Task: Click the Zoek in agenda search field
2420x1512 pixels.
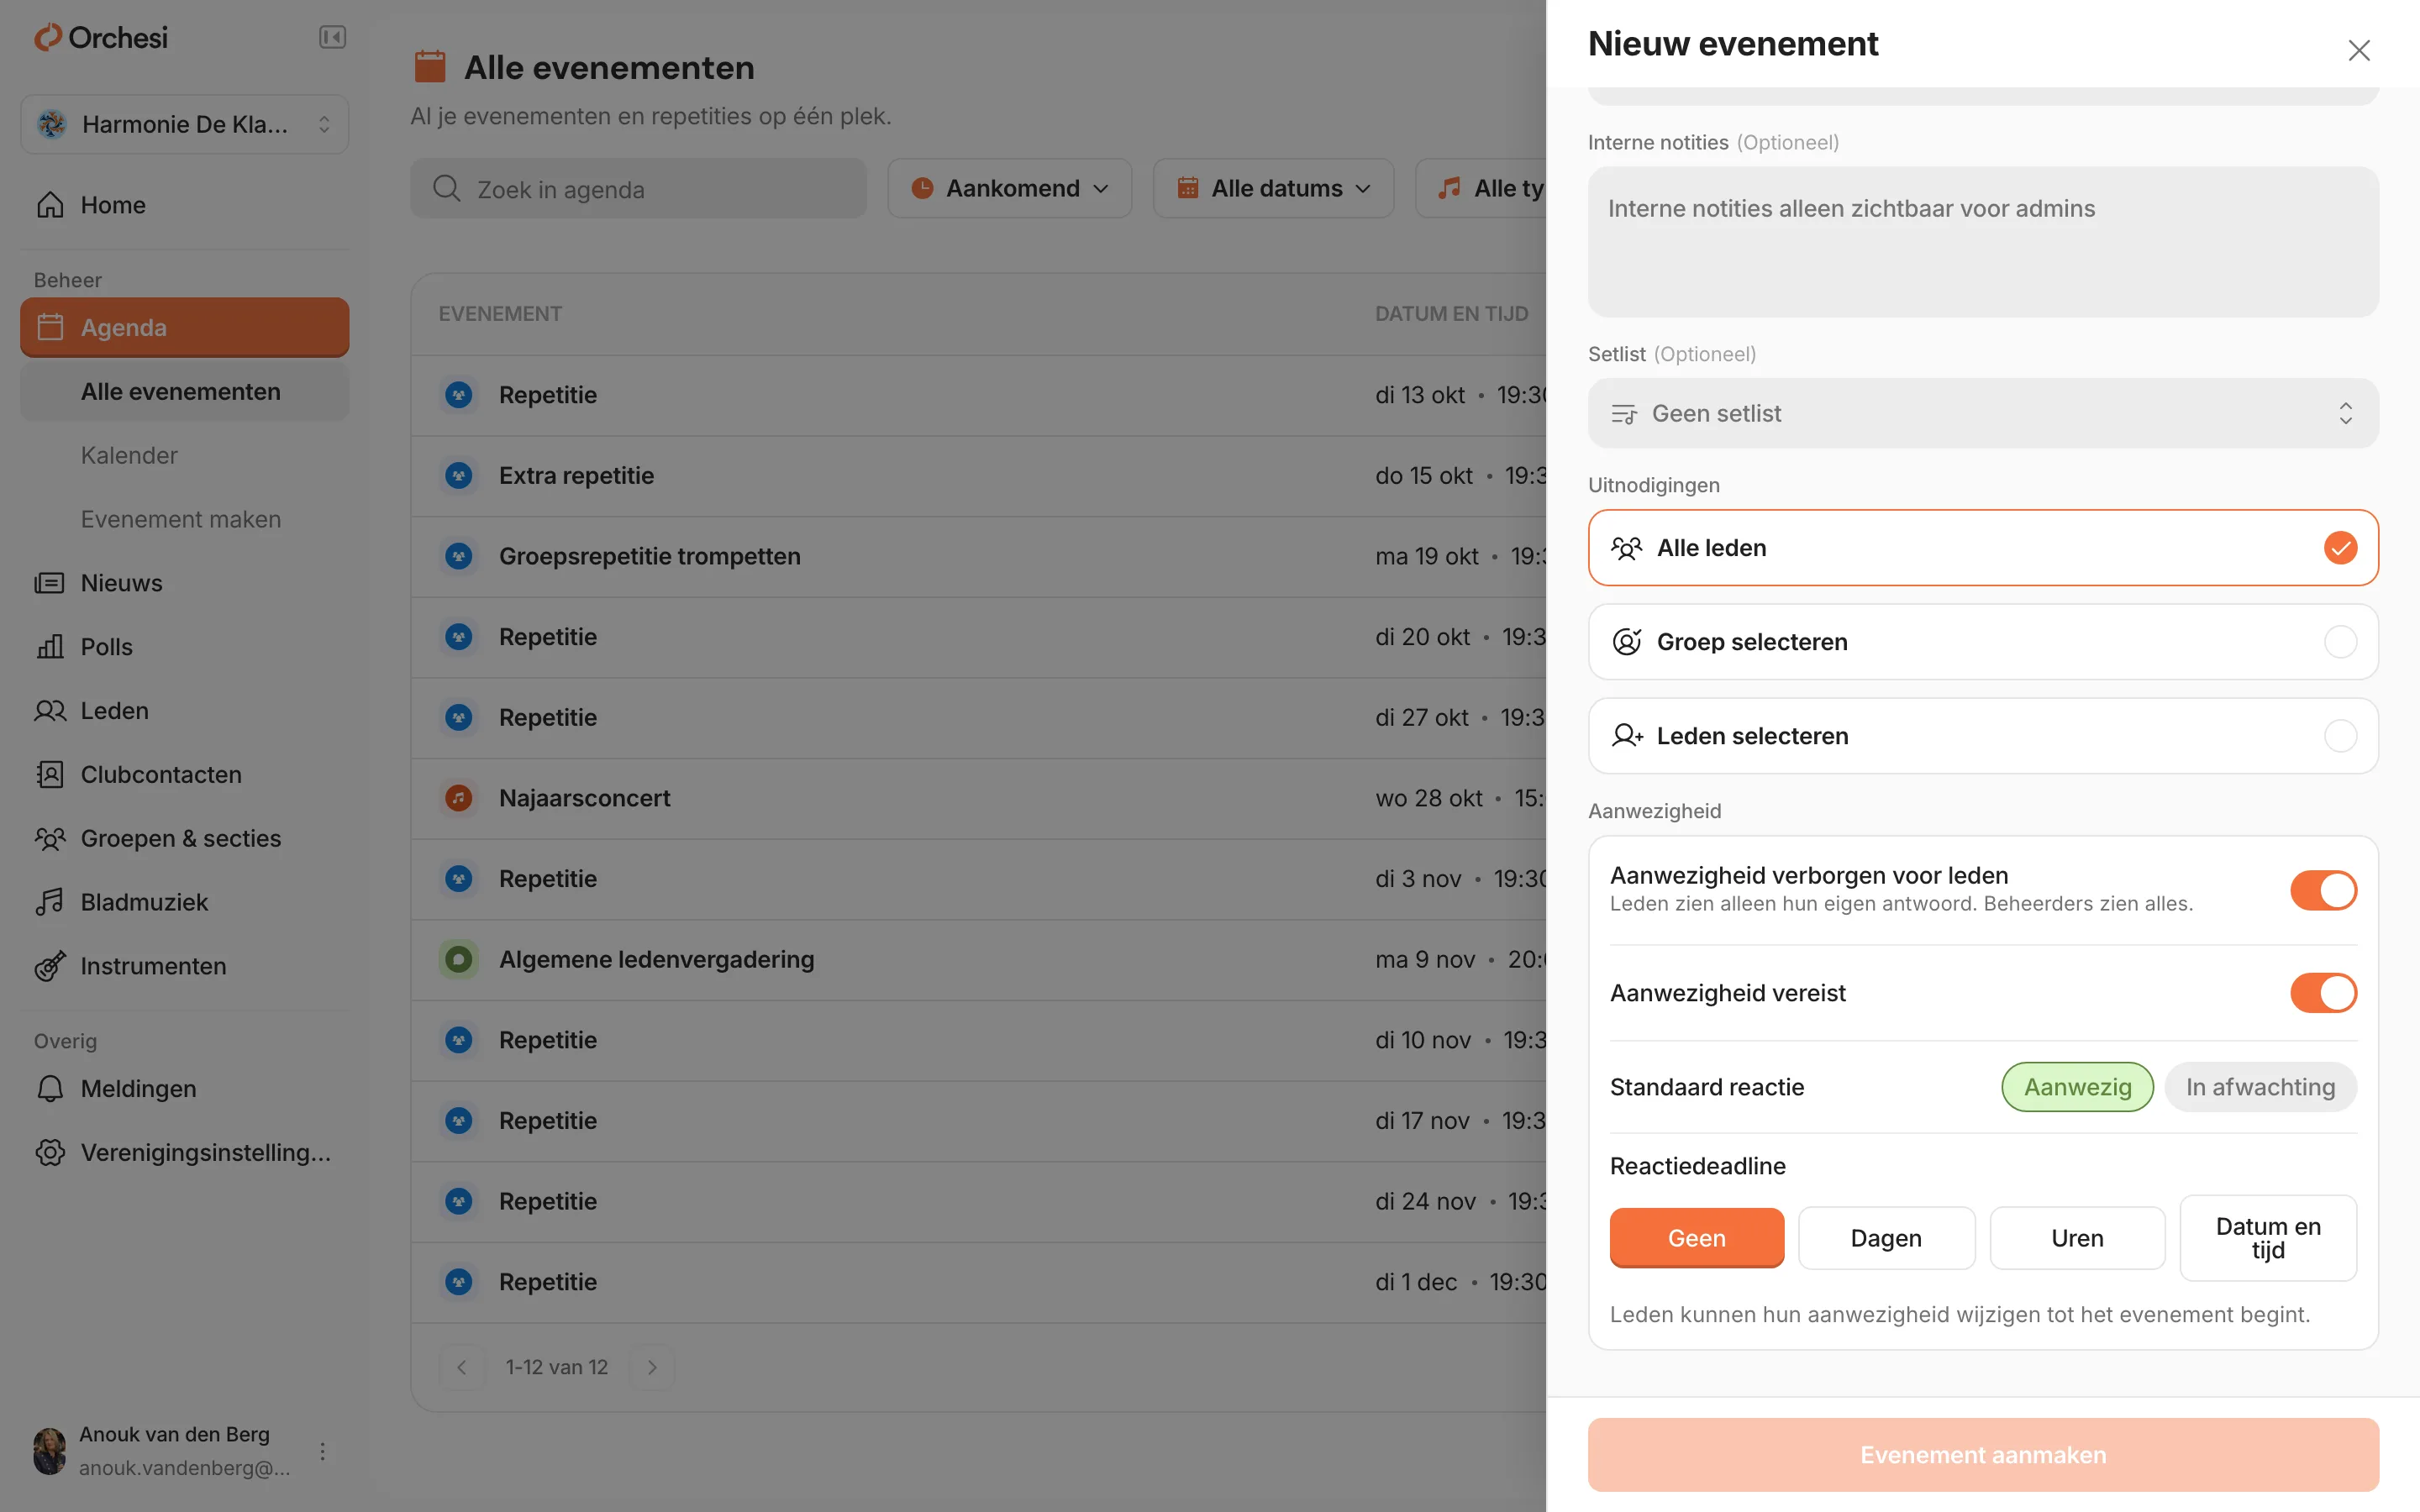Action: 638,188
